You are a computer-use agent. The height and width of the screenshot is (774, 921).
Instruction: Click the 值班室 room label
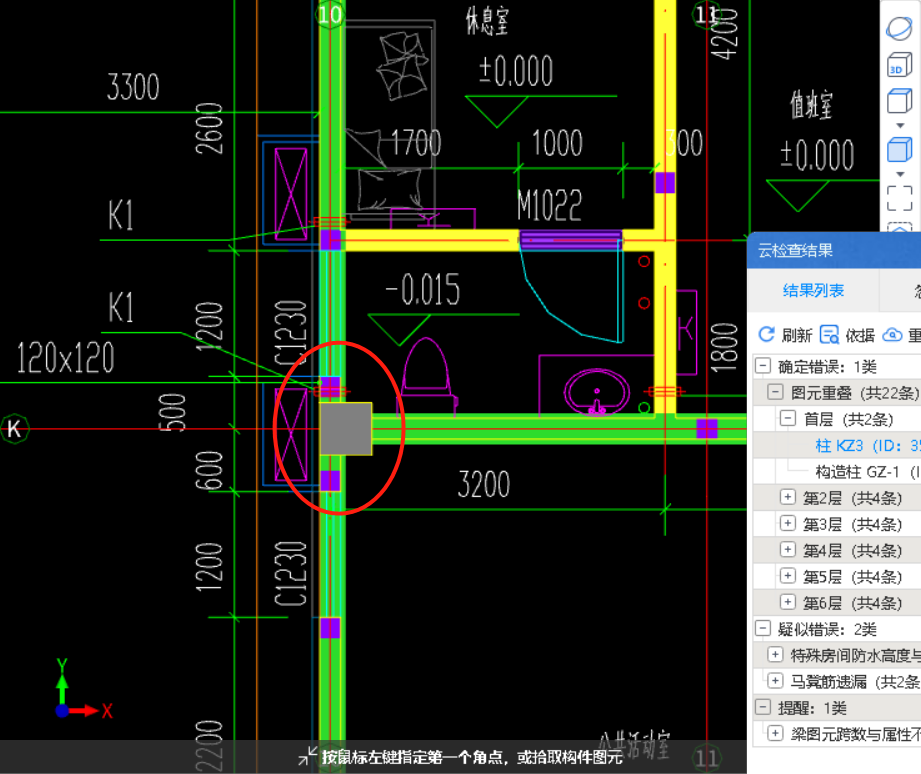pos(811,106)
